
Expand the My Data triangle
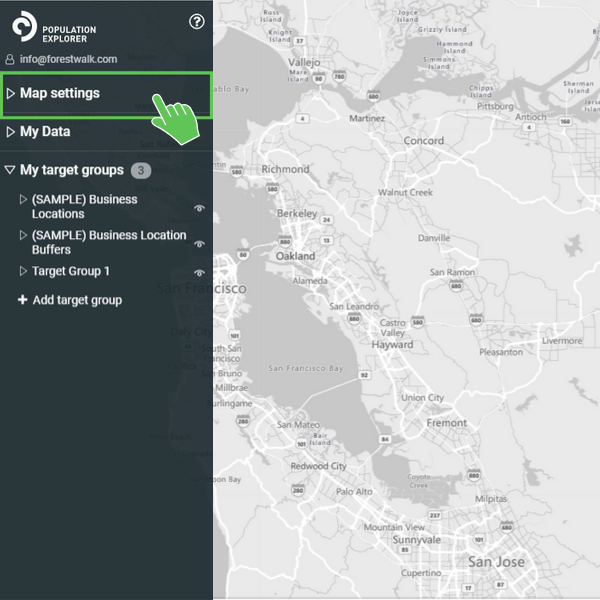11,132
